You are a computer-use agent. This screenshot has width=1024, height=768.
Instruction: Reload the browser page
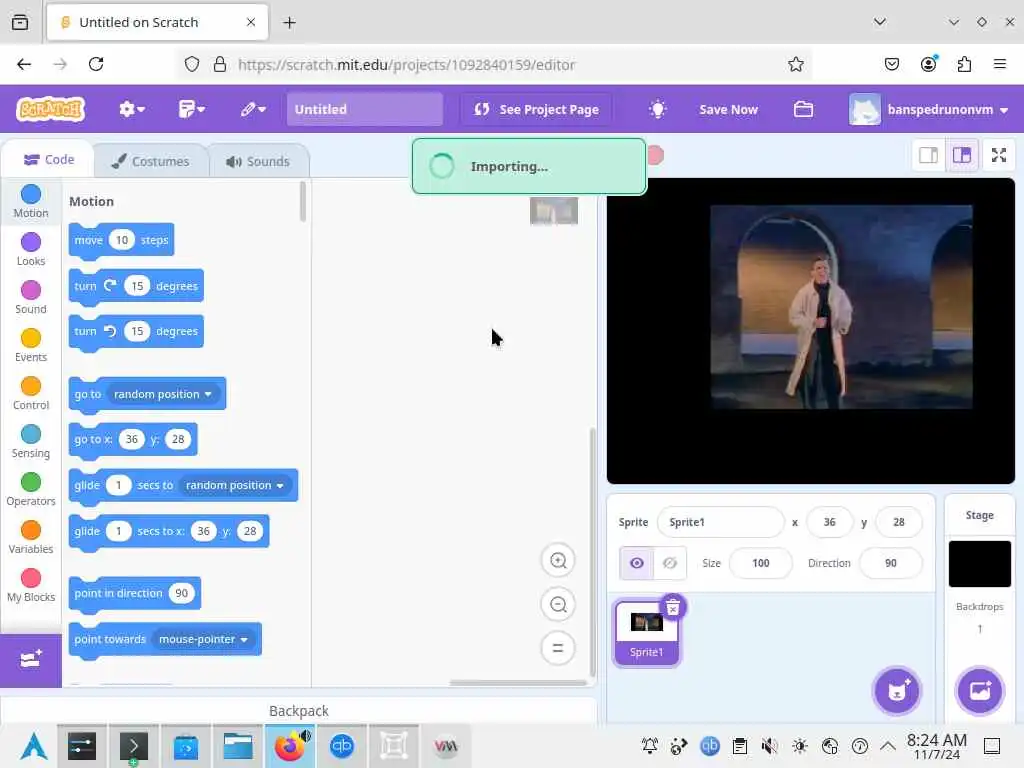[x=96, y=64]
